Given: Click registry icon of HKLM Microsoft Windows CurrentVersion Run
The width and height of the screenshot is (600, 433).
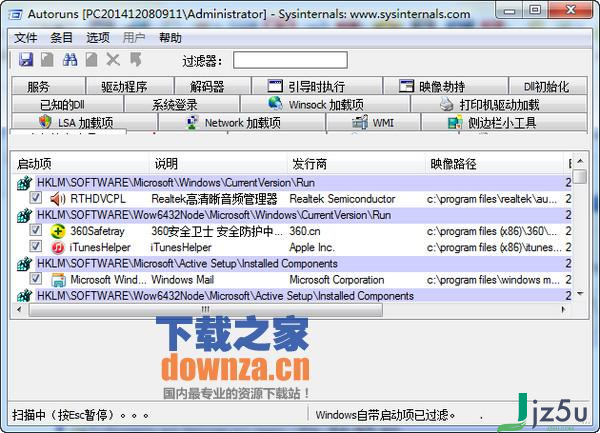Looking at the screenshot, I should 24,183.
